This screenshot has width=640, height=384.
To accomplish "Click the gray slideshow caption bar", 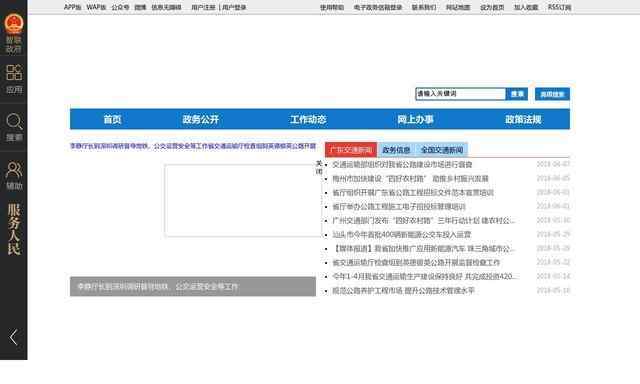I will [193, 286].
